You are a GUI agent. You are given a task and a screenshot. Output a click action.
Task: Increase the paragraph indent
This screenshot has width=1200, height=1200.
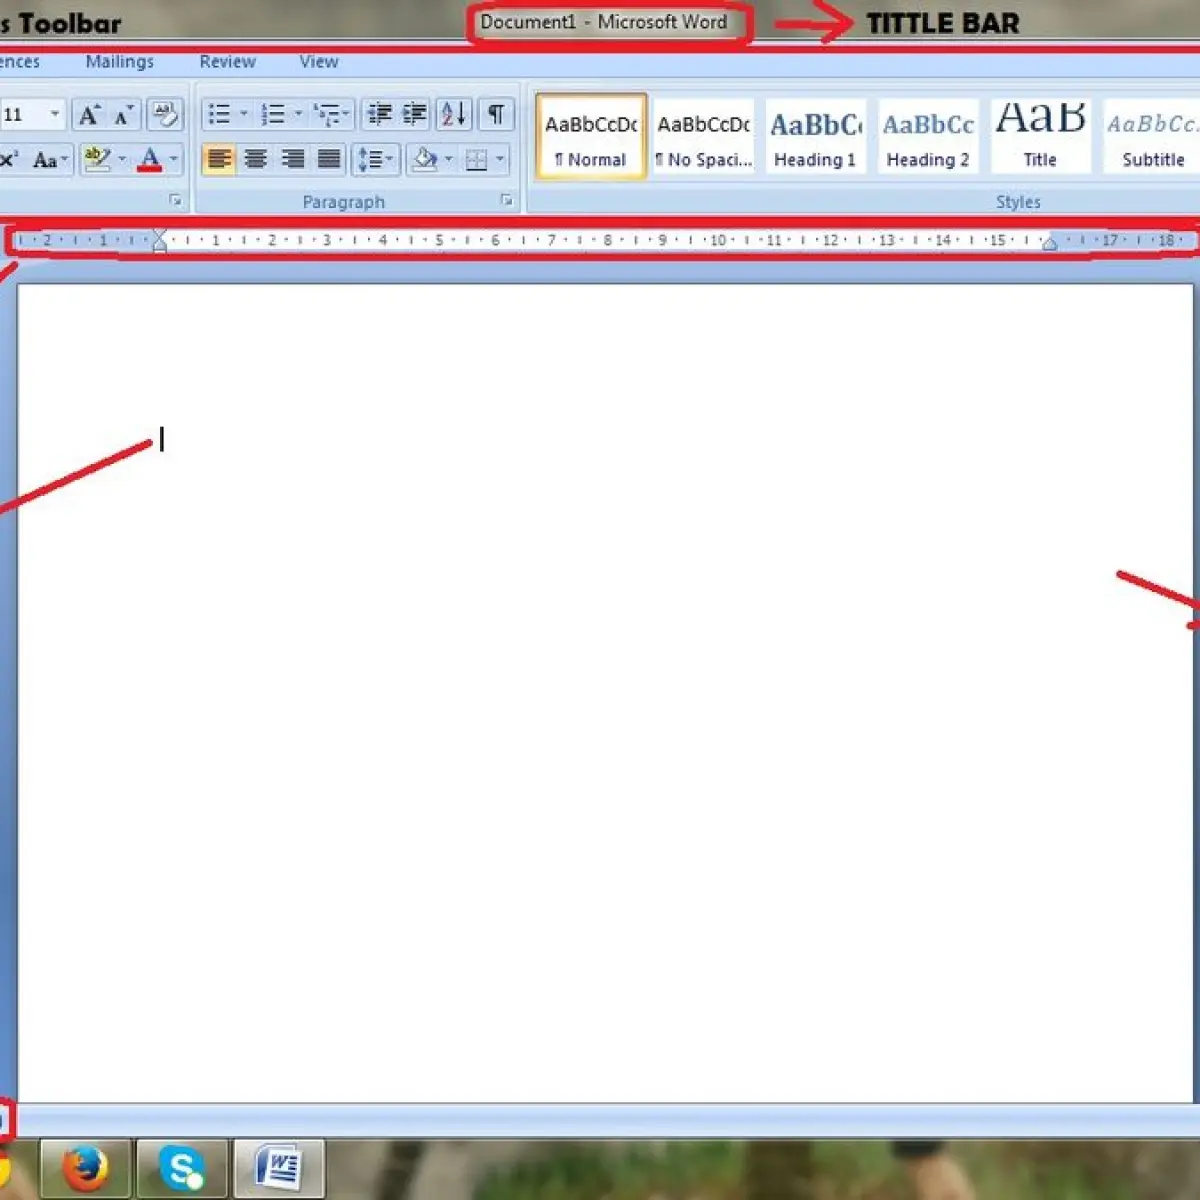(414, 114)
